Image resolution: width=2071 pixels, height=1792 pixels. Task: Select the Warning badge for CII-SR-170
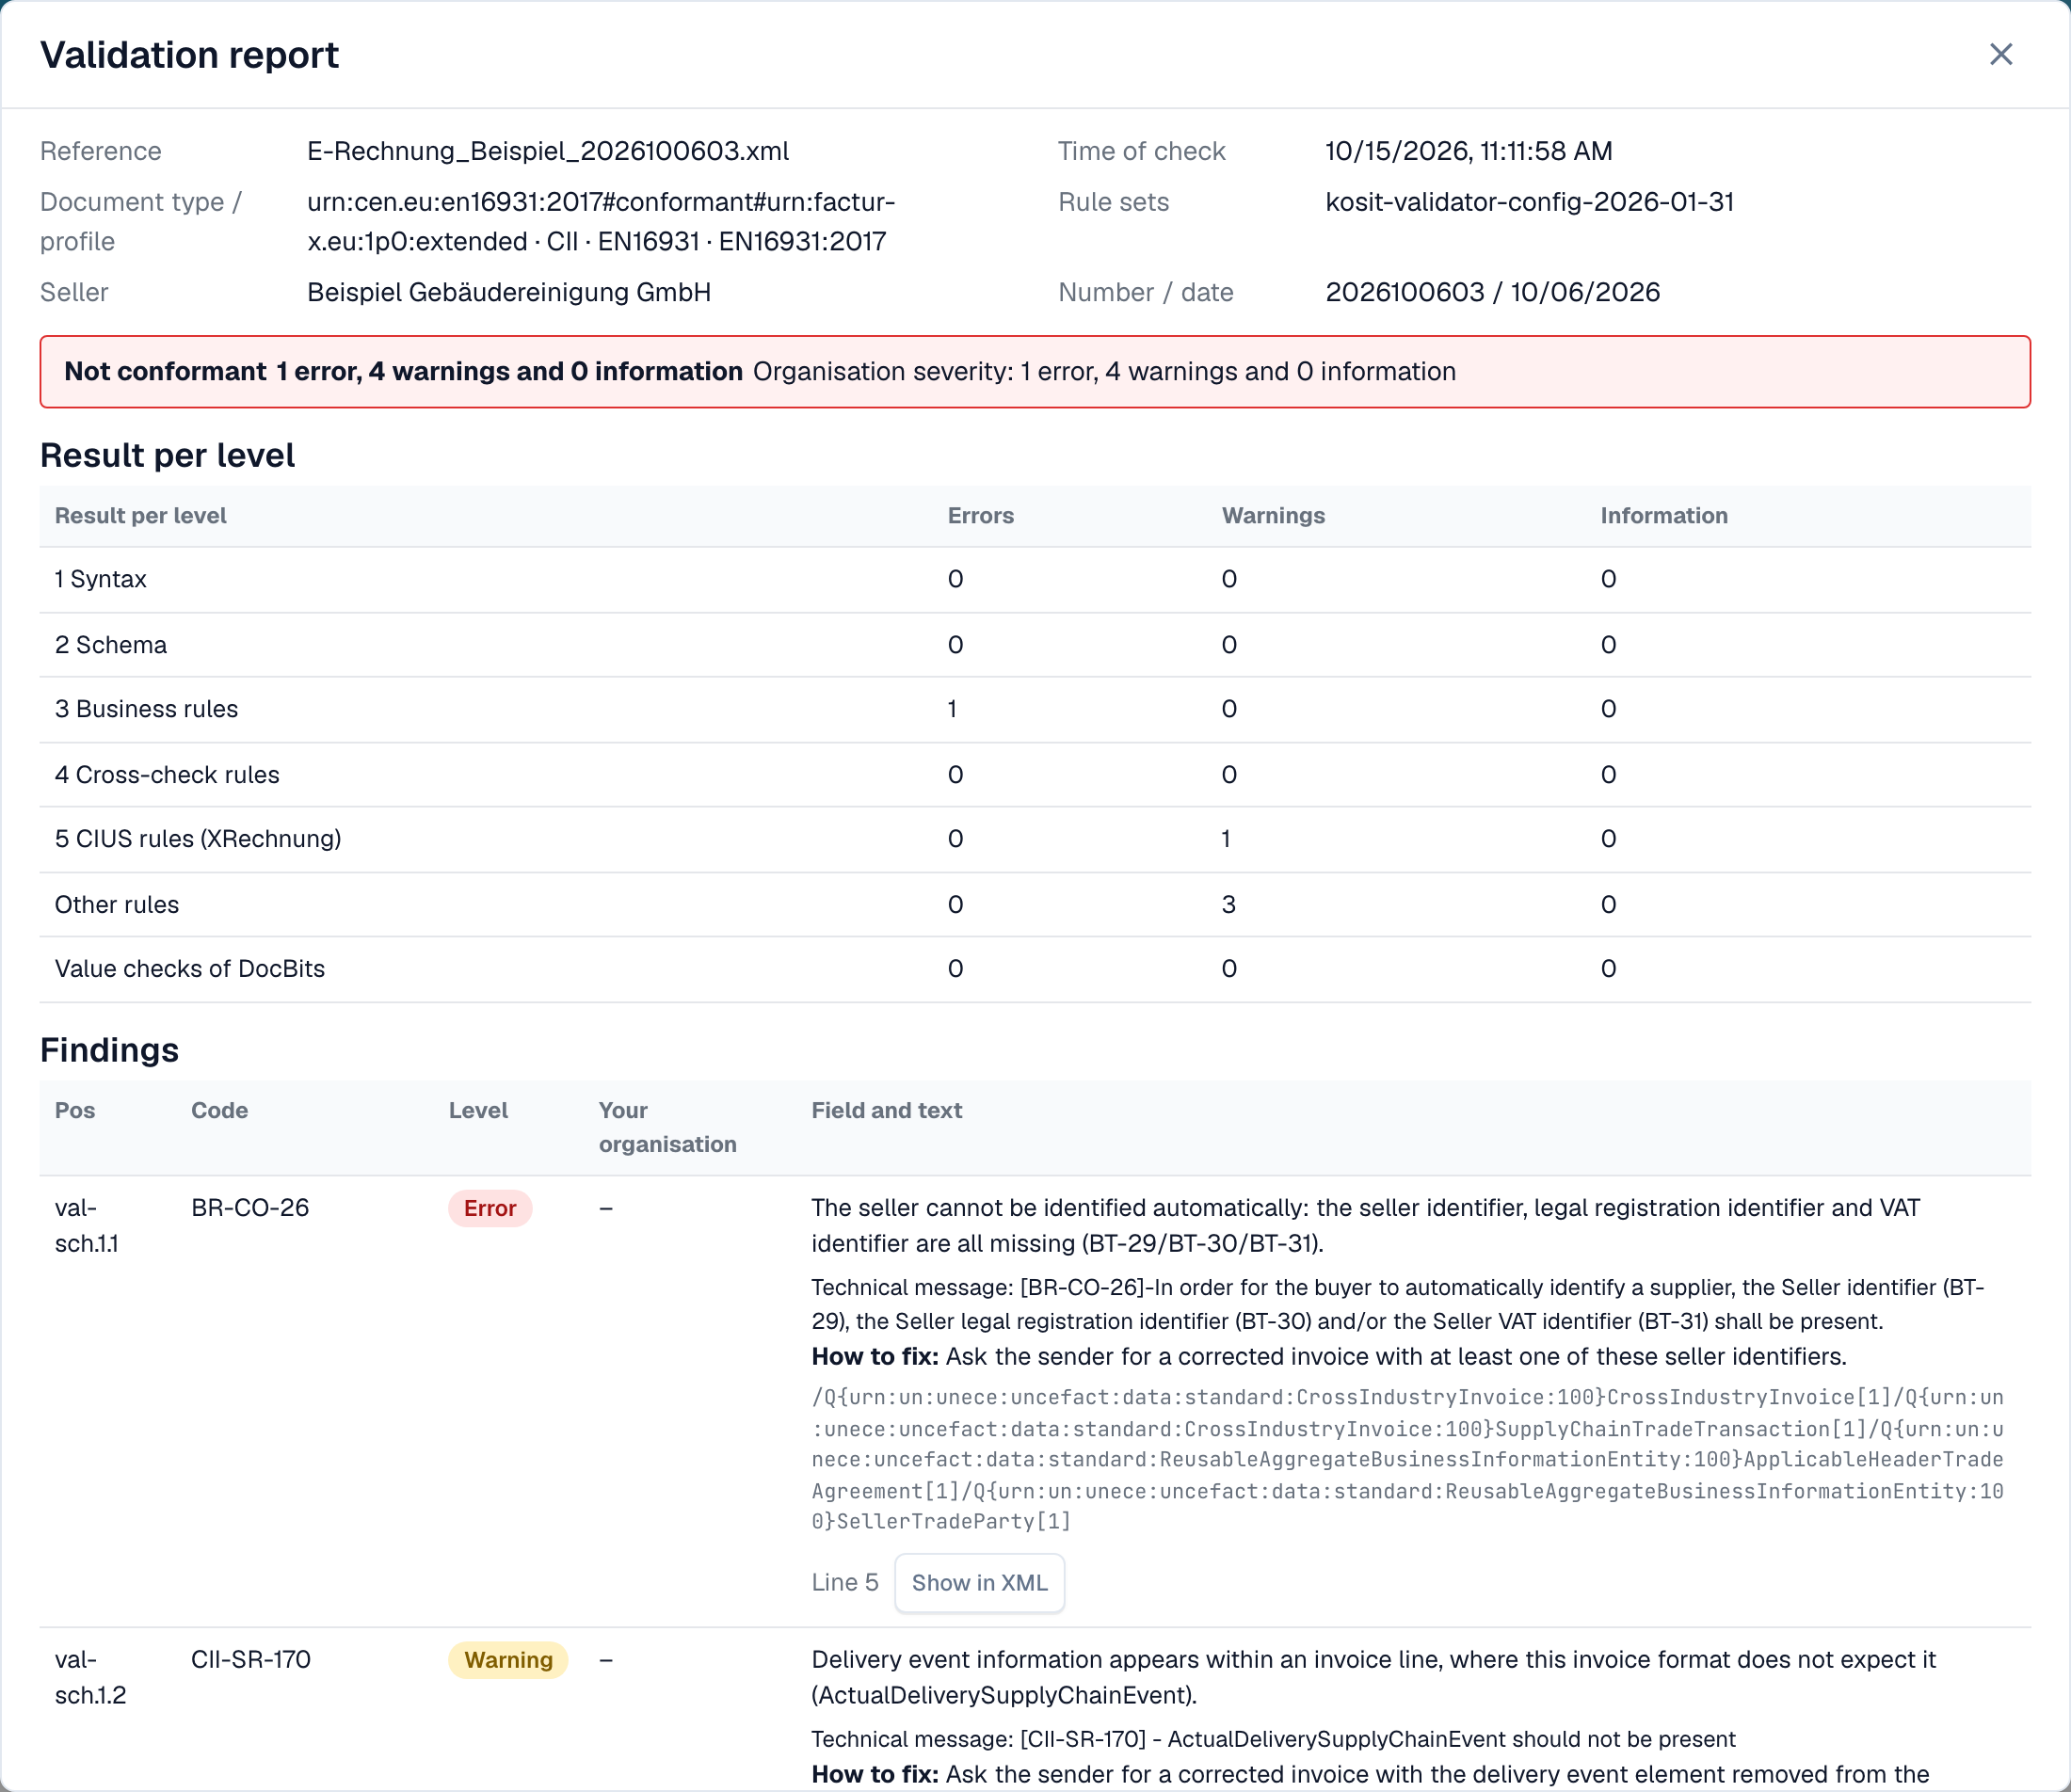point(508,1660)
